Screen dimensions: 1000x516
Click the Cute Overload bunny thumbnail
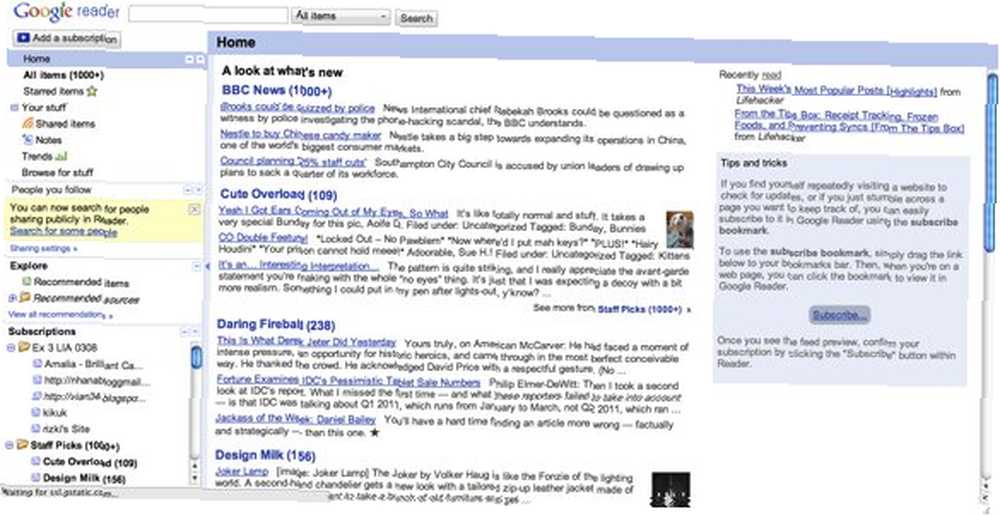click(x=679, y=230)
